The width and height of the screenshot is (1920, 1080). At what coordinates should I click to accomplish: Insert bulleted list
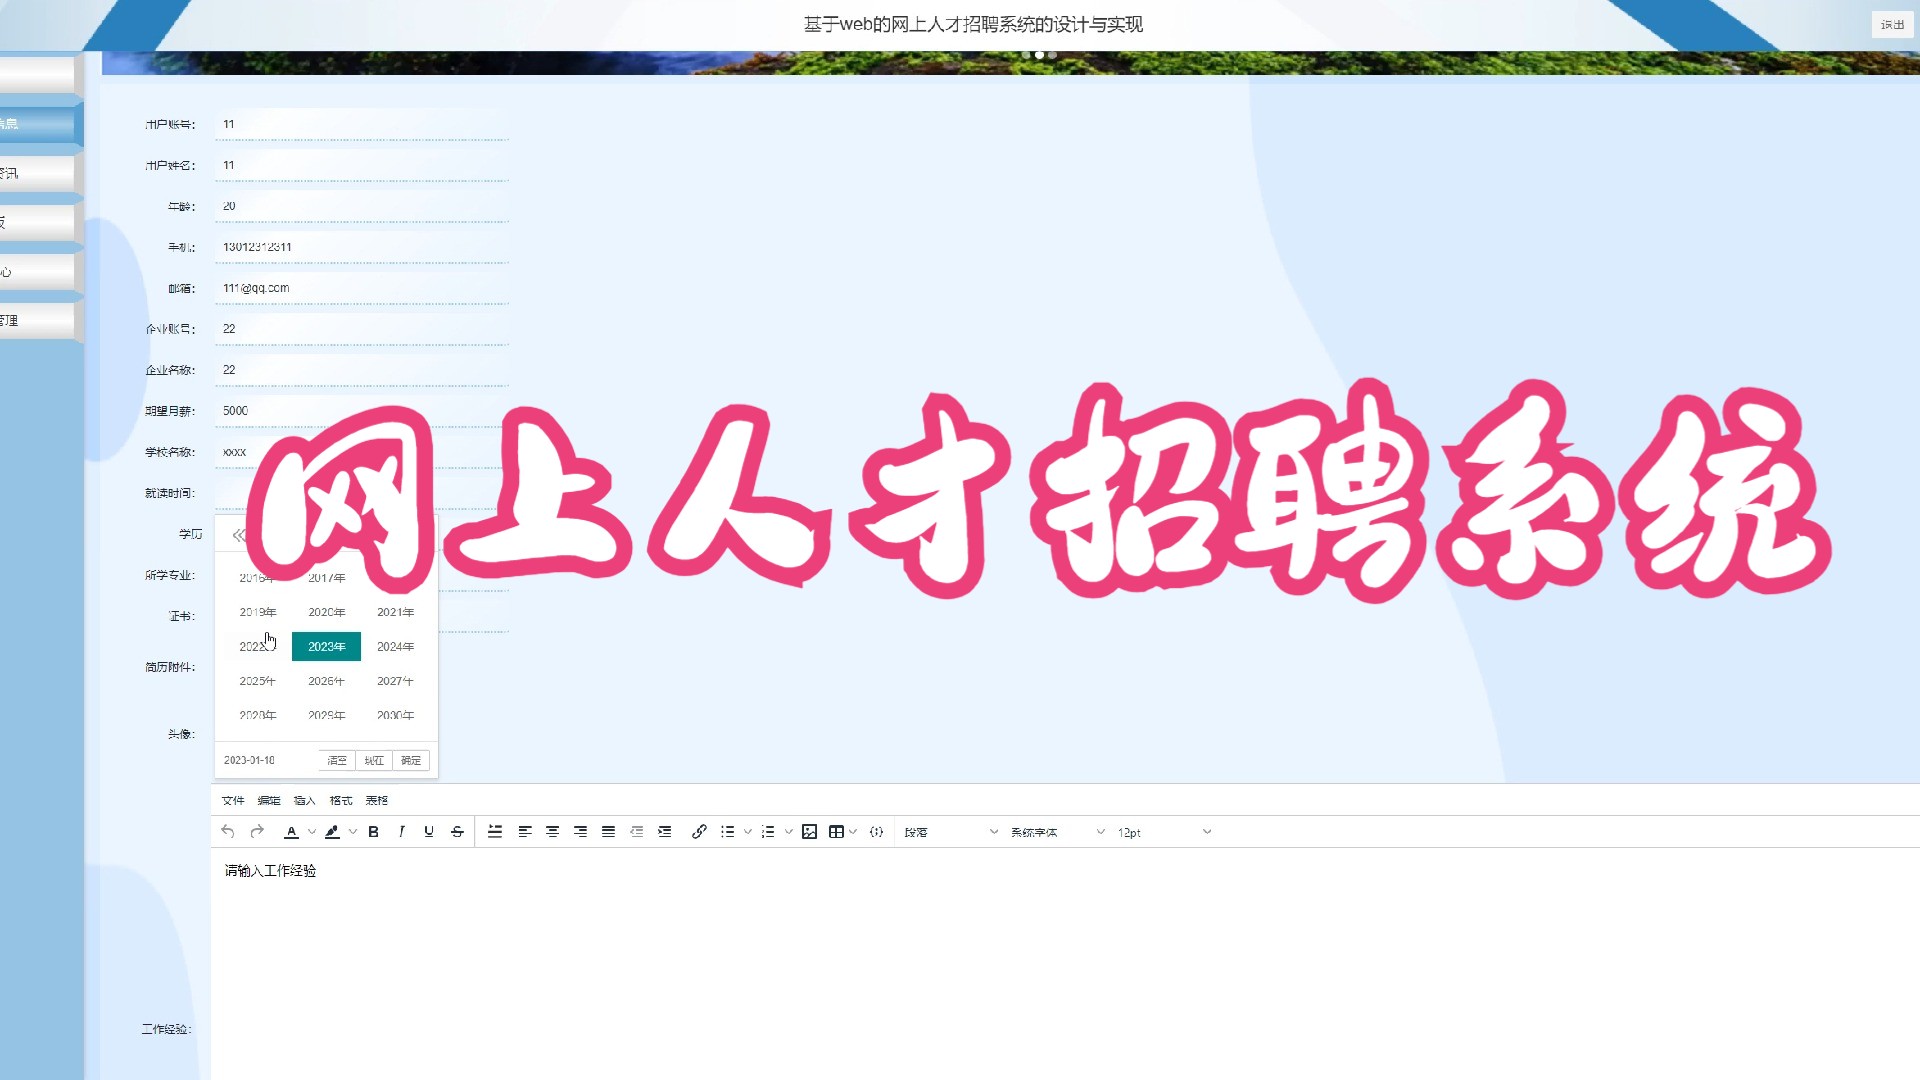click(727, 831)
